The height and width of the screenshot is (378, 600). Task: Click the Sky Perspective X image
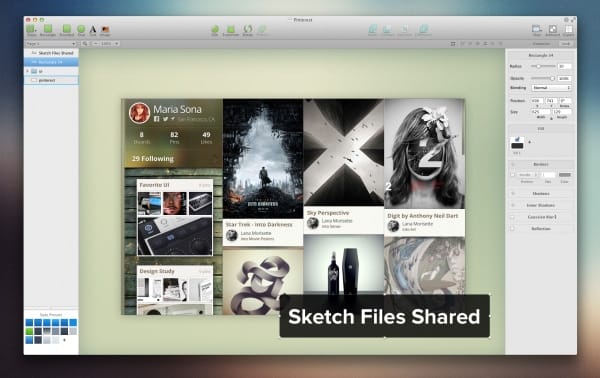pyautogui.click(x=344, y=152)
